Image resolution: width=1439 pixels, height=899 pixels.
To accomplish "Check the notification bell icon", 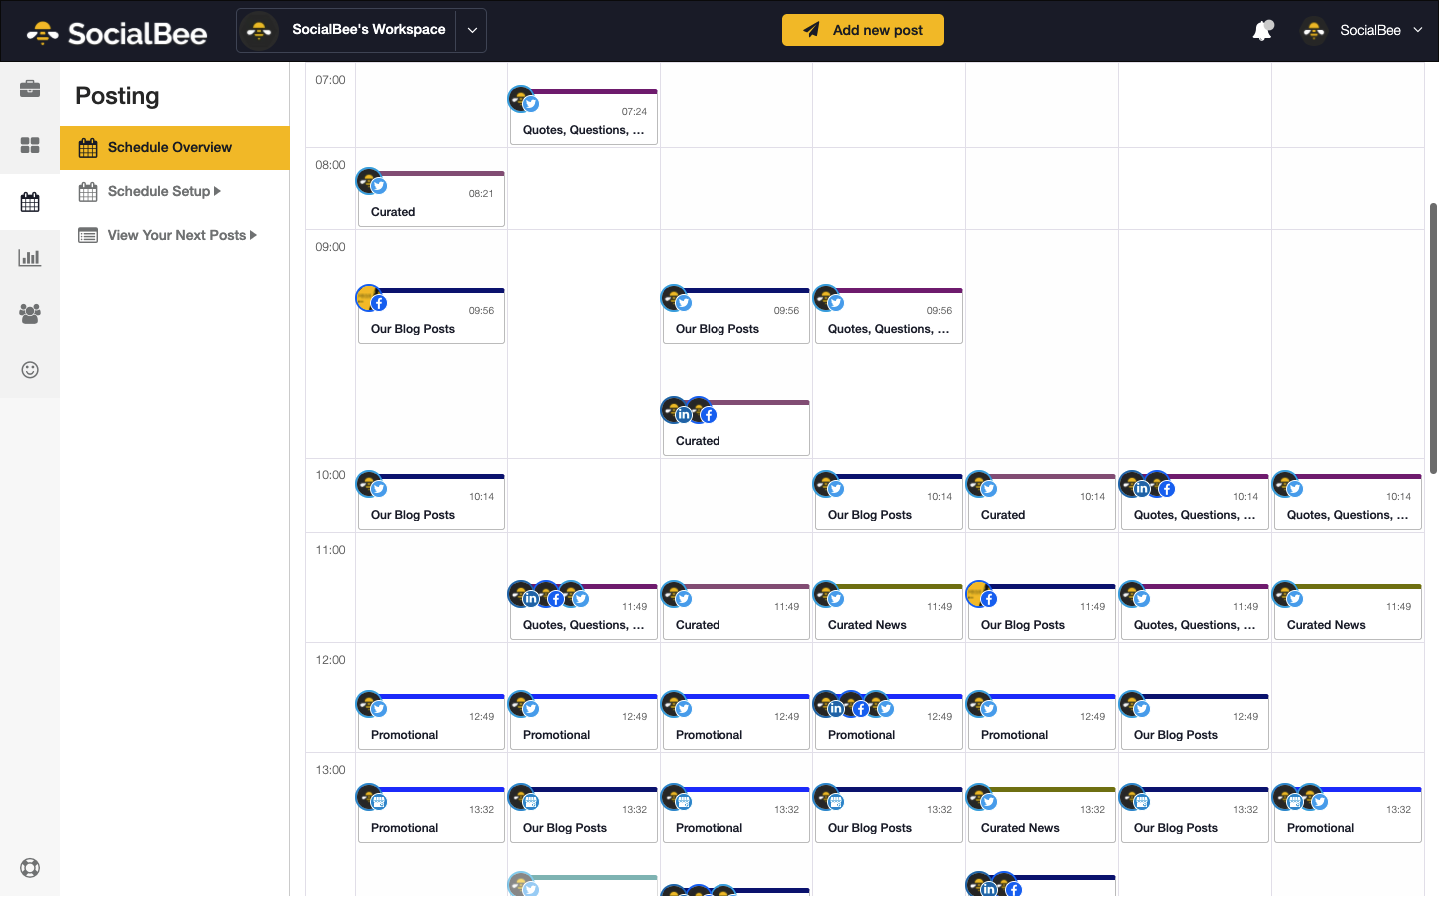I will [1262, 31].
